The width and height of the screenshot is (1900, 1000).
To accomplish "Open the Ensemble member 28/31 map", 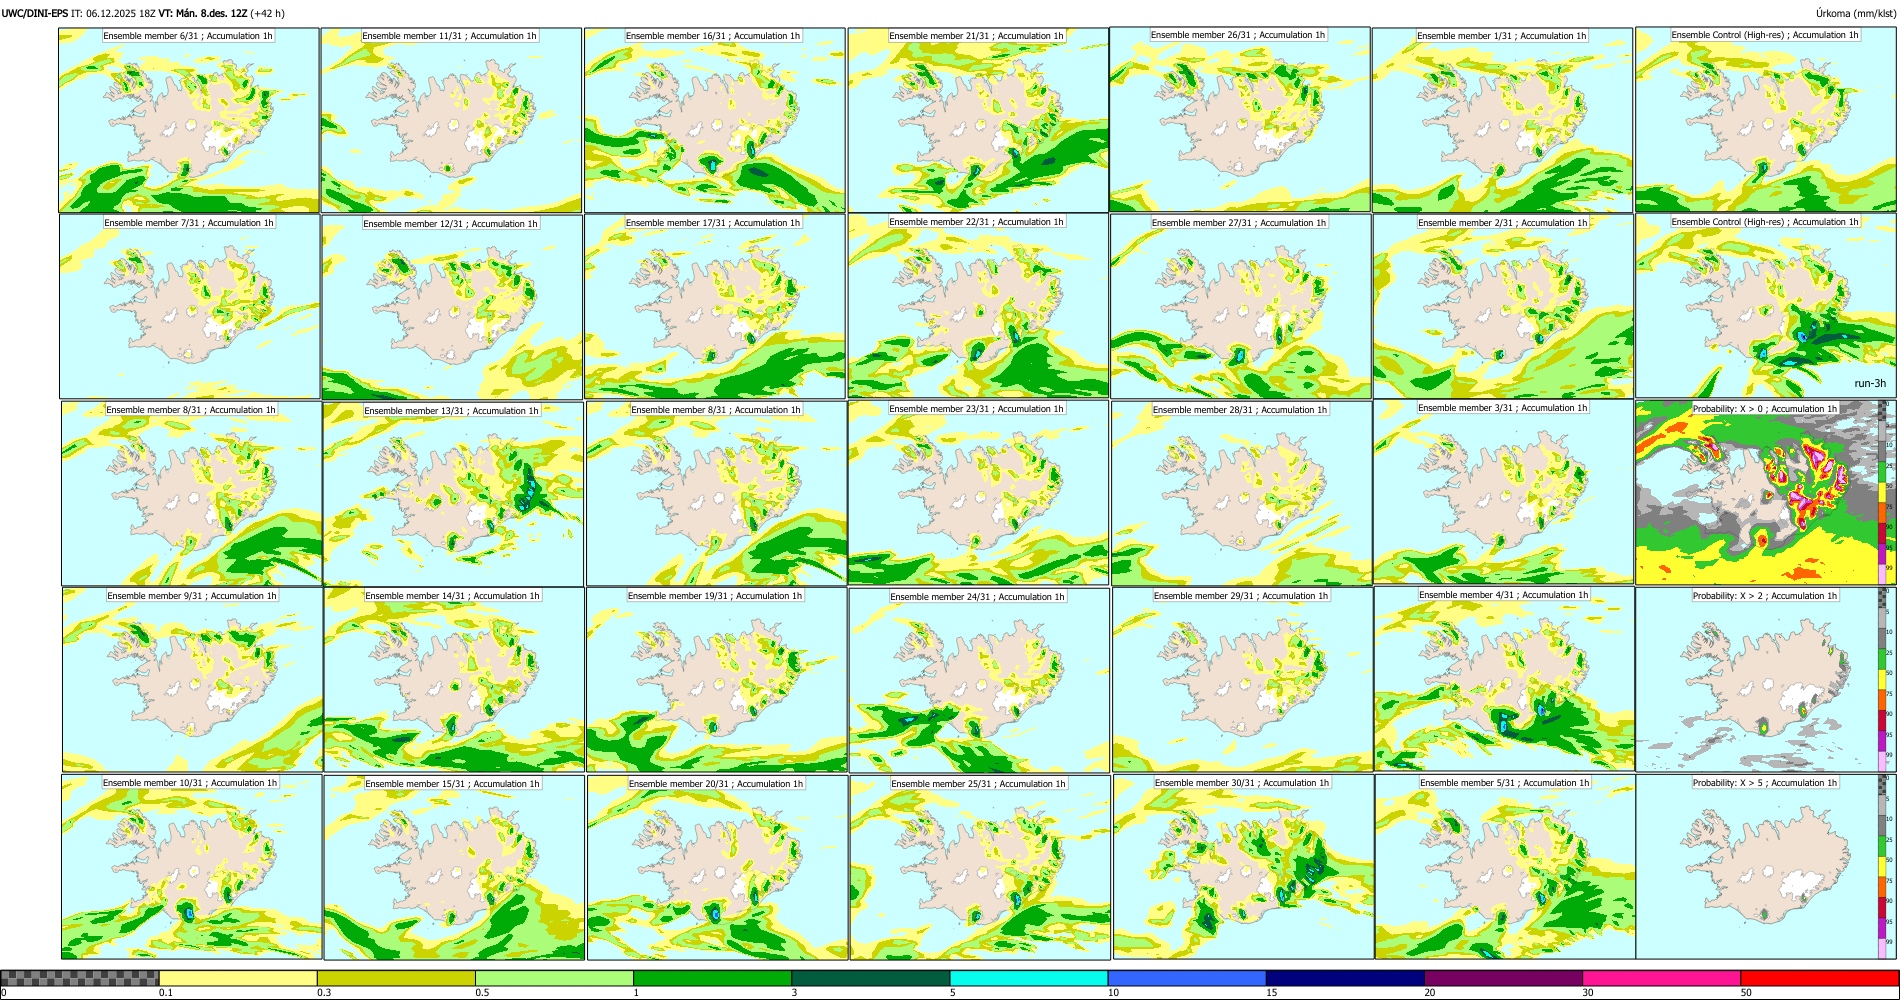I will point(1241,493).
